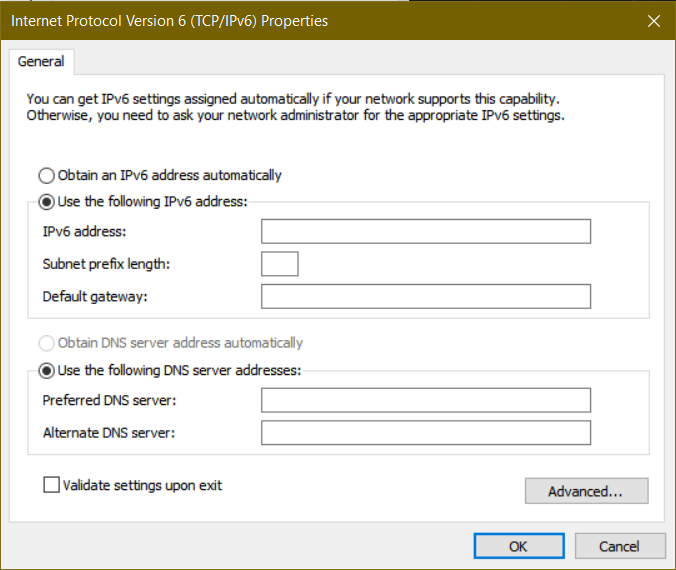Click the Validate settings upon exit label
The width and height of the screenshot is (676, 570).
[142, 485]
